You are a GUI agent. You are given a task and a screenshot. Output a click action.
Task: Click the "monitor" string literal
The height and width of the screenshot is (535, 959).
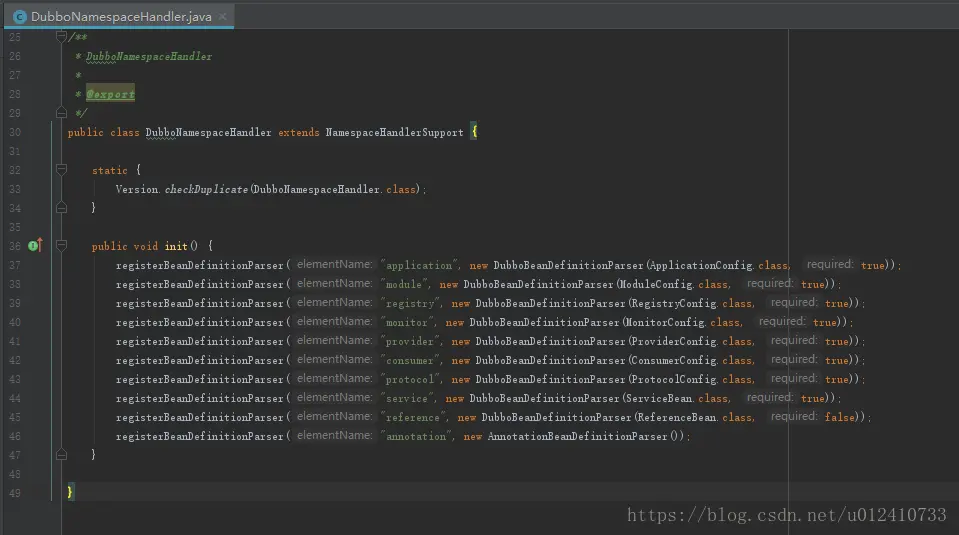click(407, 322)
